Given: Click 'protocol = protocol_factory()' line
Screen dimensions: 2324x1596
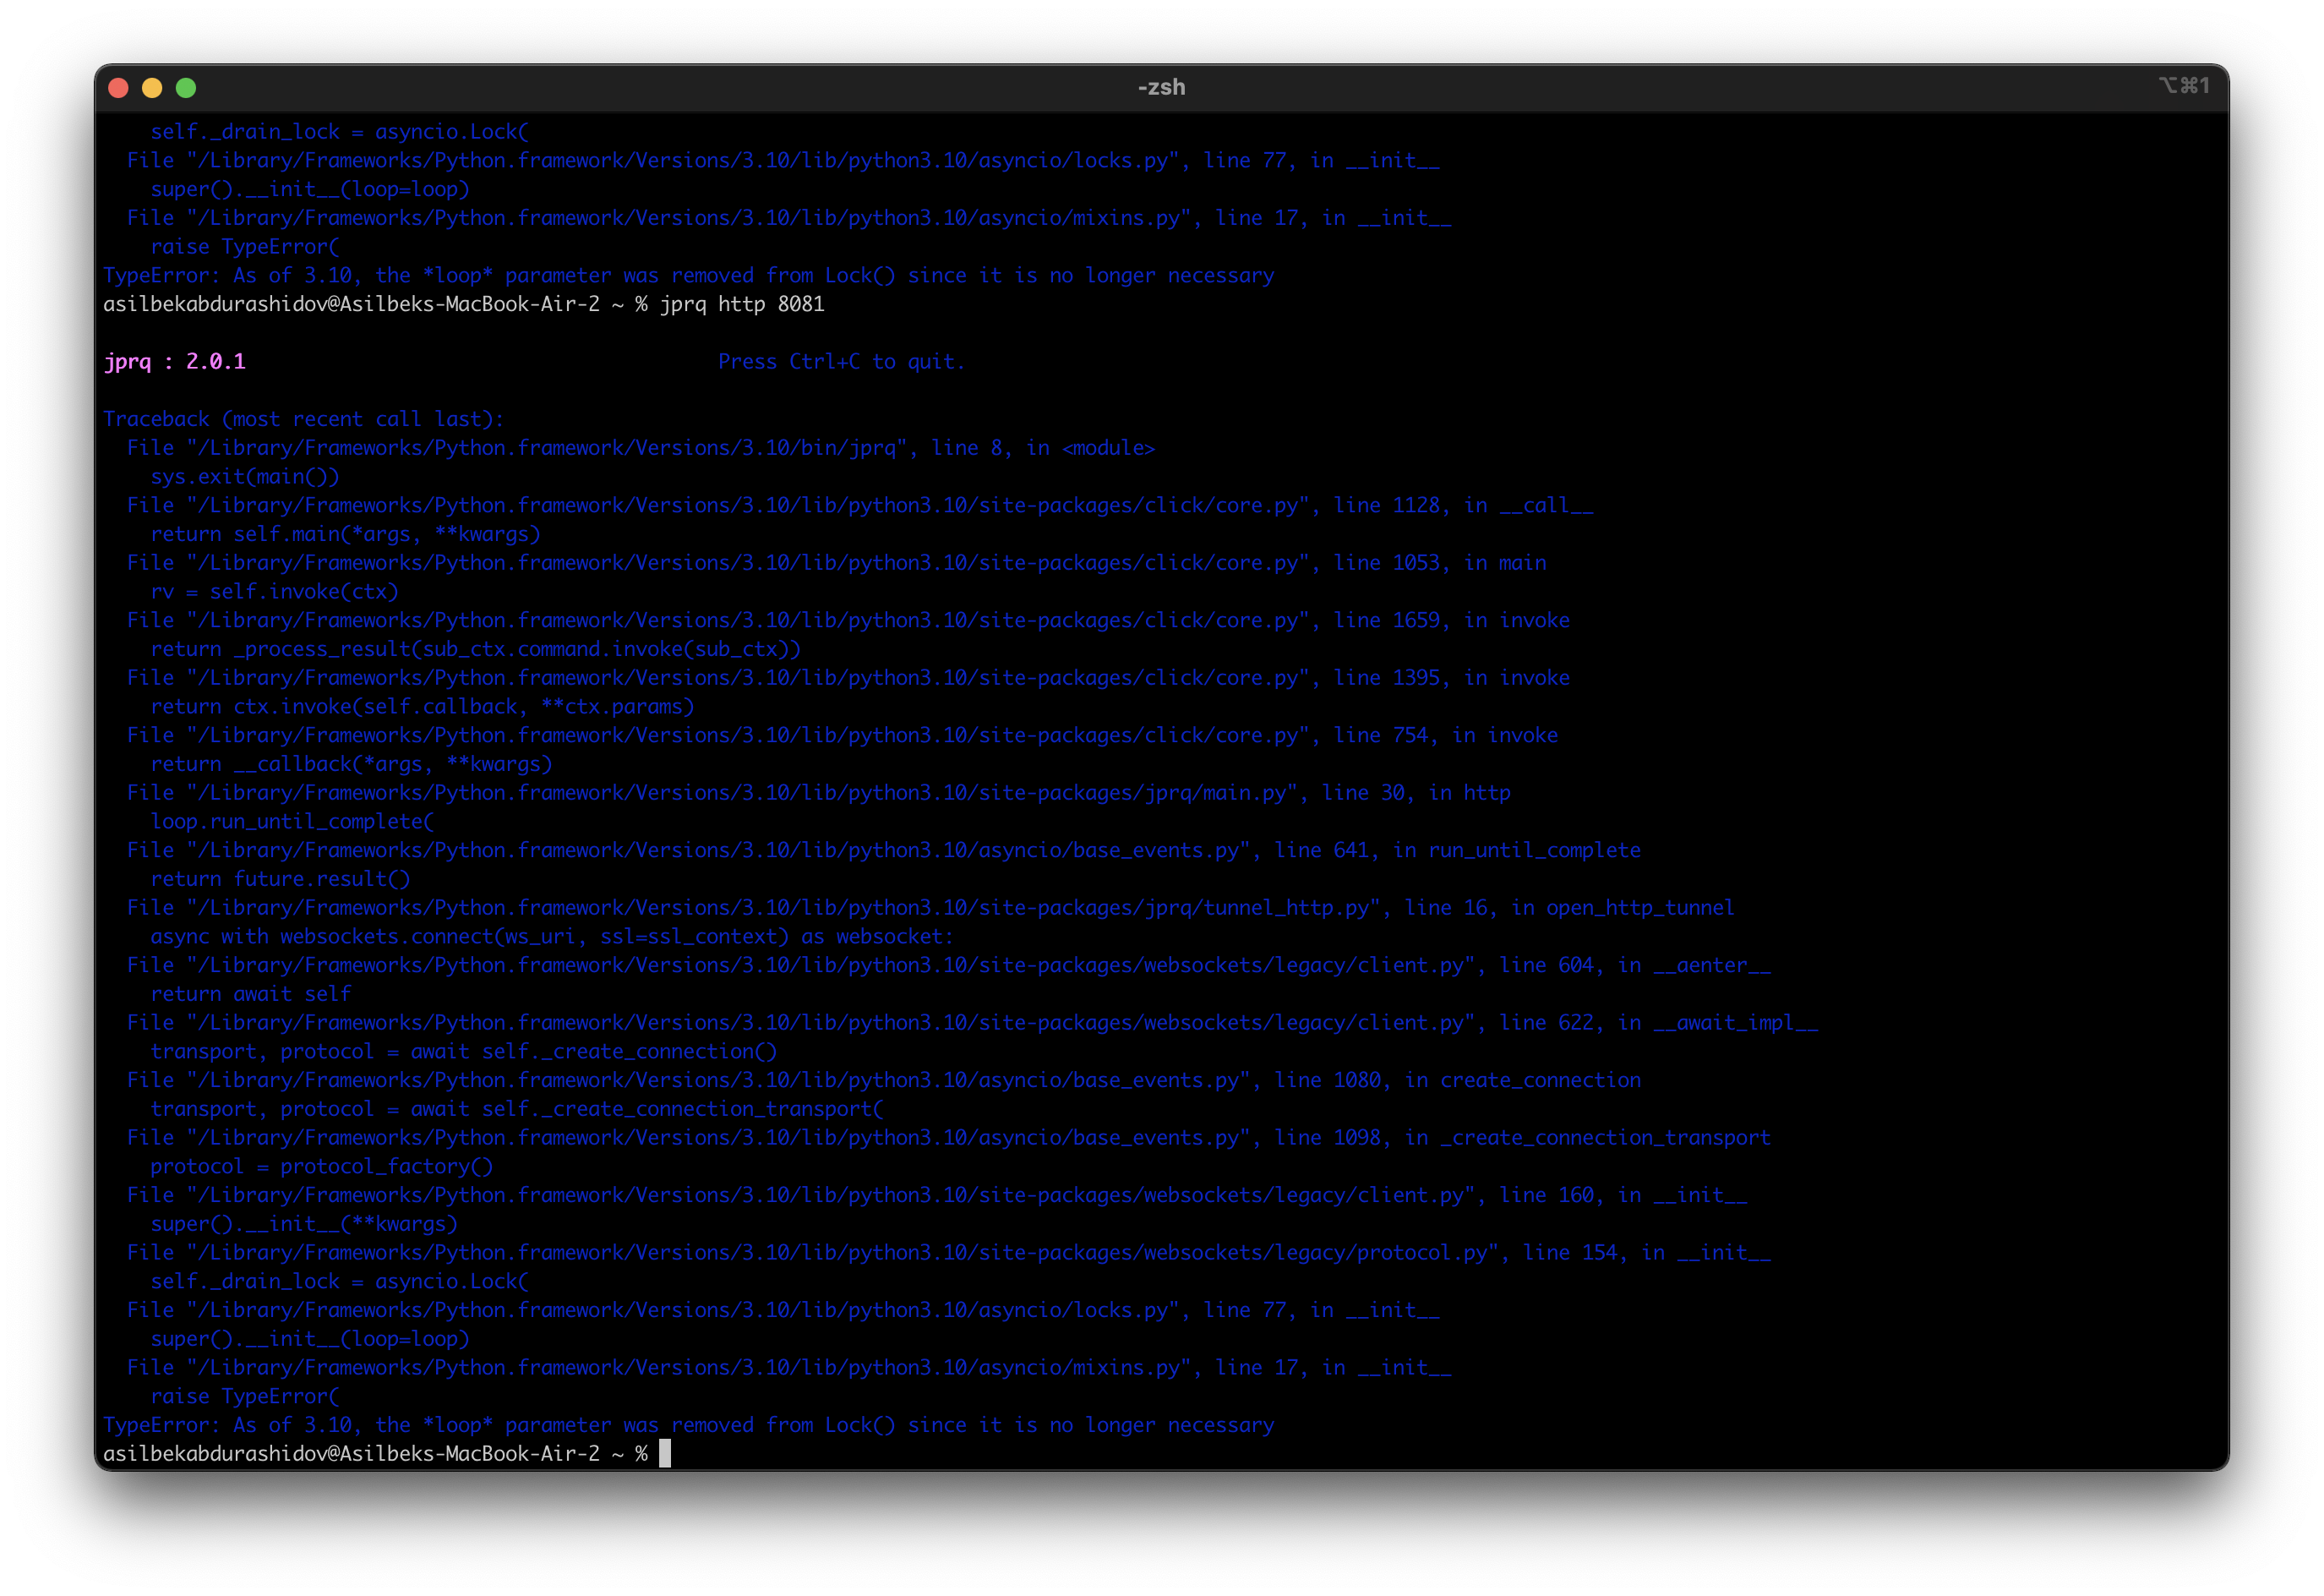Looking at the screenshot, I should click(321, 1167).
